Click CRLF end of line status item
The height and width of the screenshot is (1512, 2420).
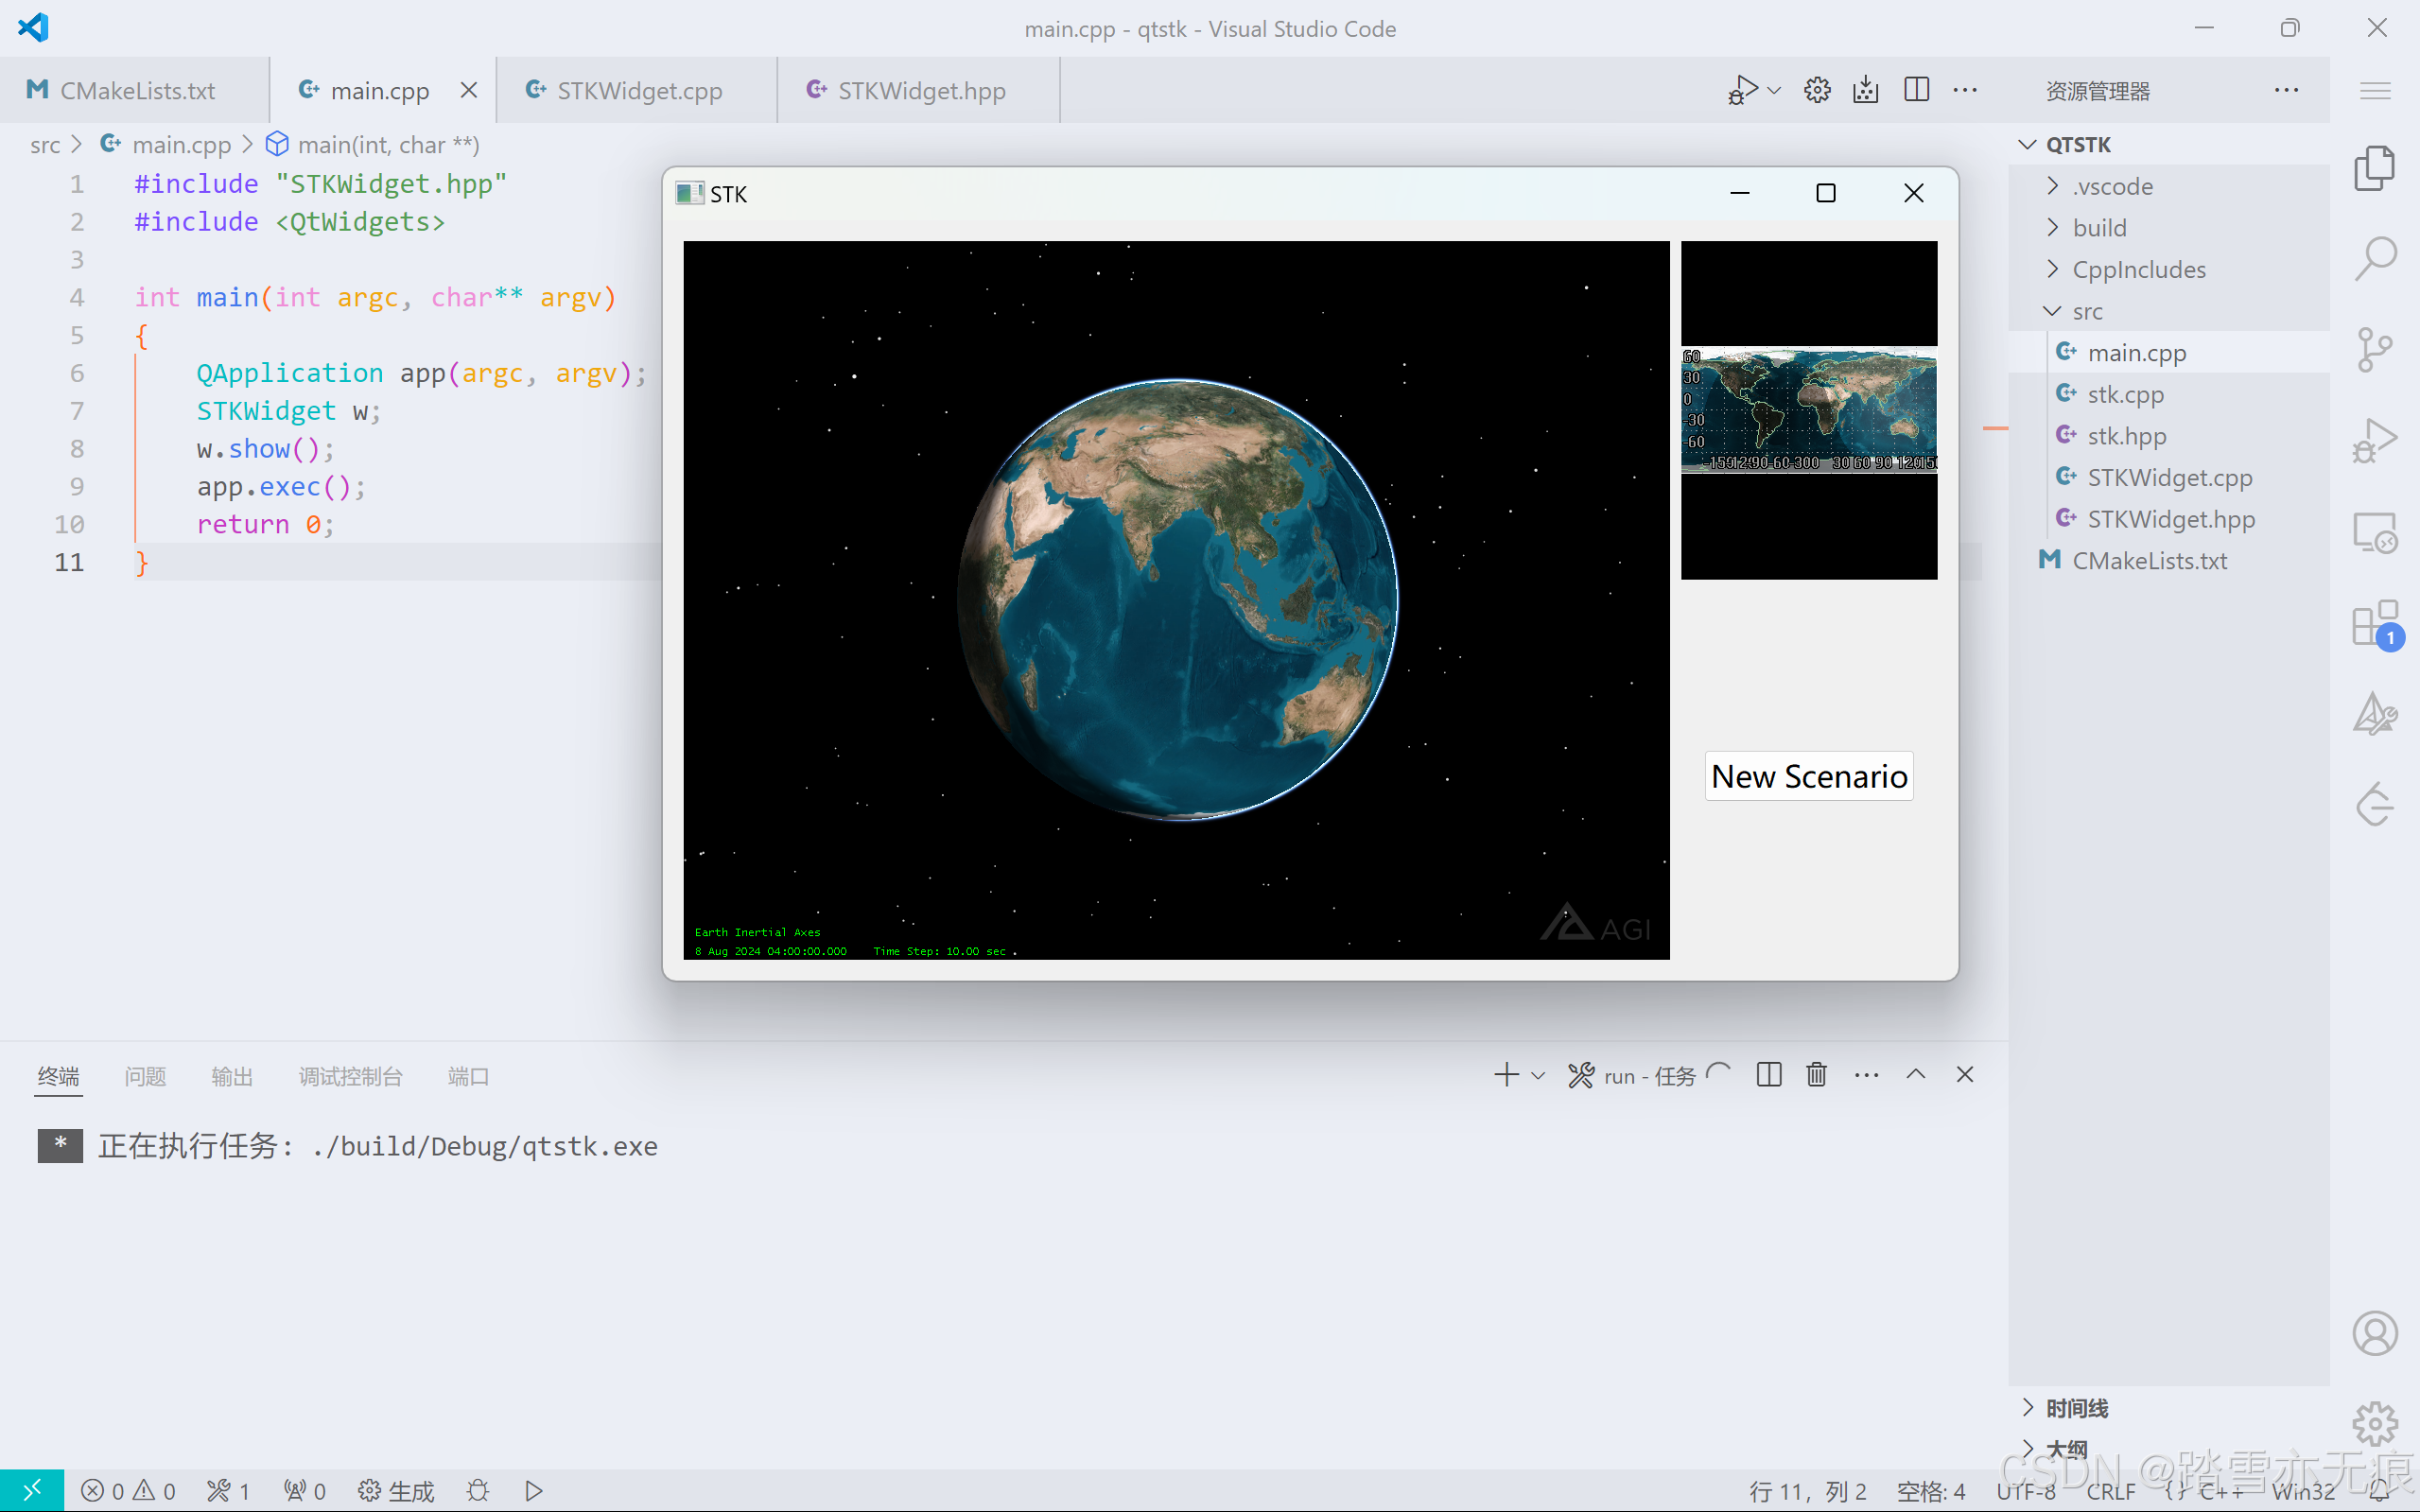[2111, 1491]
